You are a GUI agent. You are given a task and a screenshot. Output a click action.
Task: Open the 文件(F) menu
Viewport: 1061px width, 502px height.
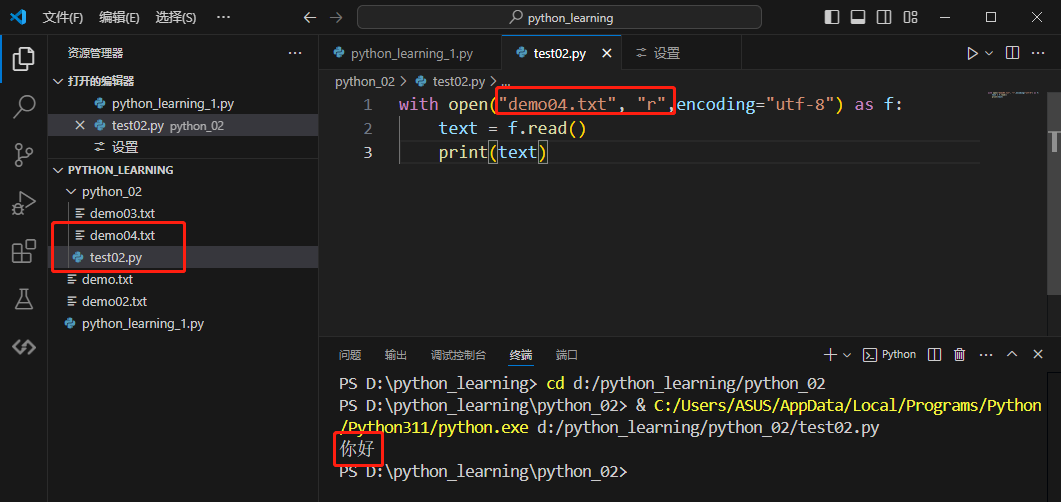coord(63,18)
